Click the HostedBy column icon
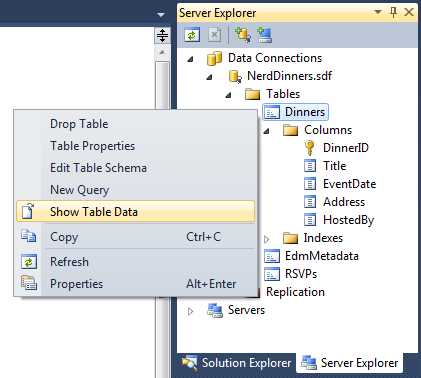The width and height of the screenshot is (421, 378). point(310,220)
